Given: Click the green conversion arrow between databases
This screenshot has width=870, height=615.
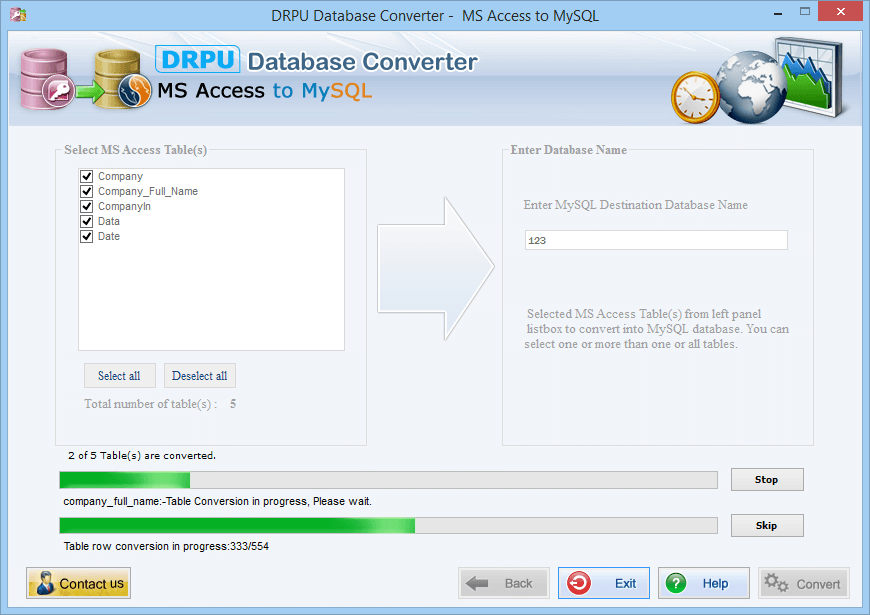Looking at the screenshot, I should click(x=89, y=92).
